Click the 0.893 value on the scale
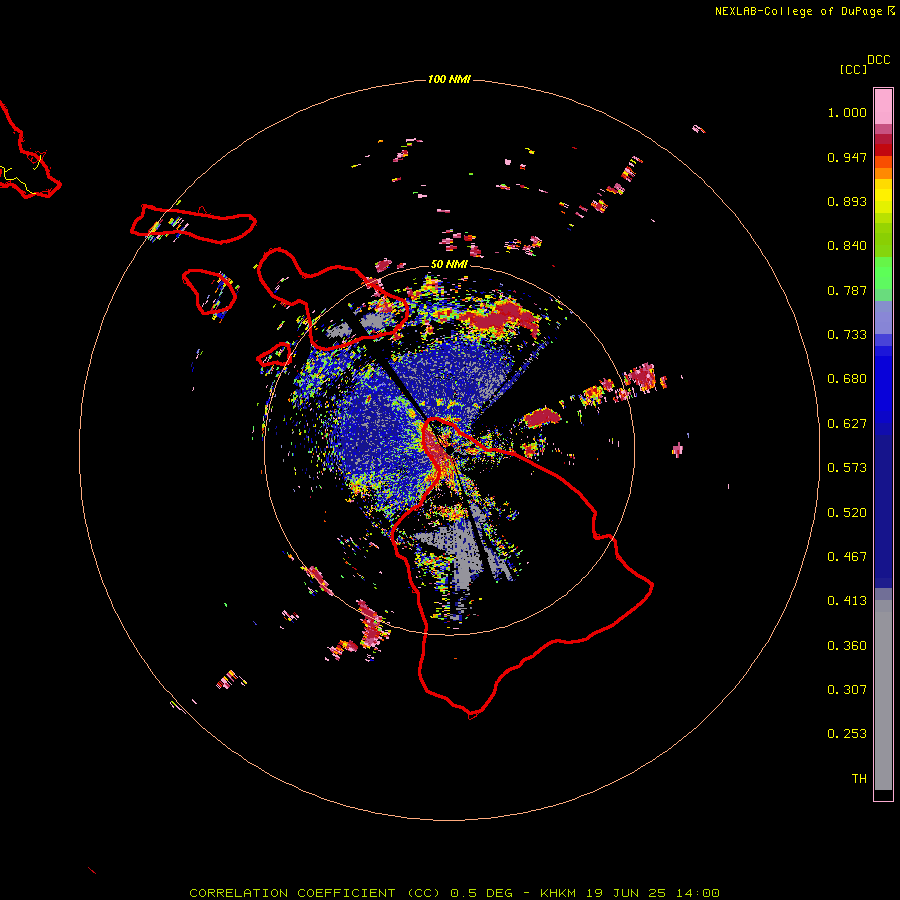Screen dimensions: 900x900 click(847, 201)
